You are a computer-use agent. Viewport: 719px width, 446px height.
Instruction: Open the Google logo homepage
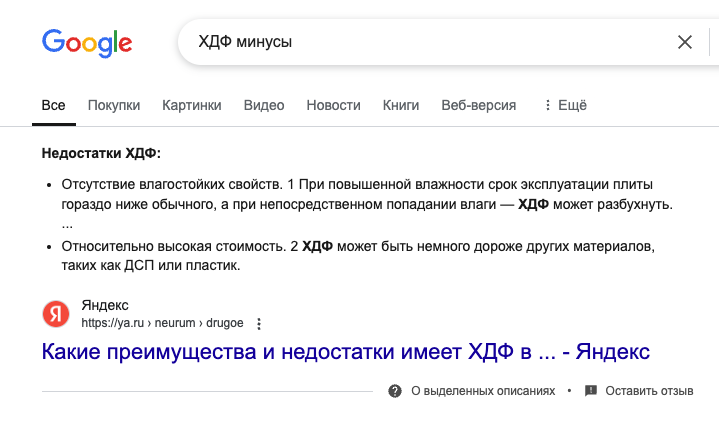87,43
